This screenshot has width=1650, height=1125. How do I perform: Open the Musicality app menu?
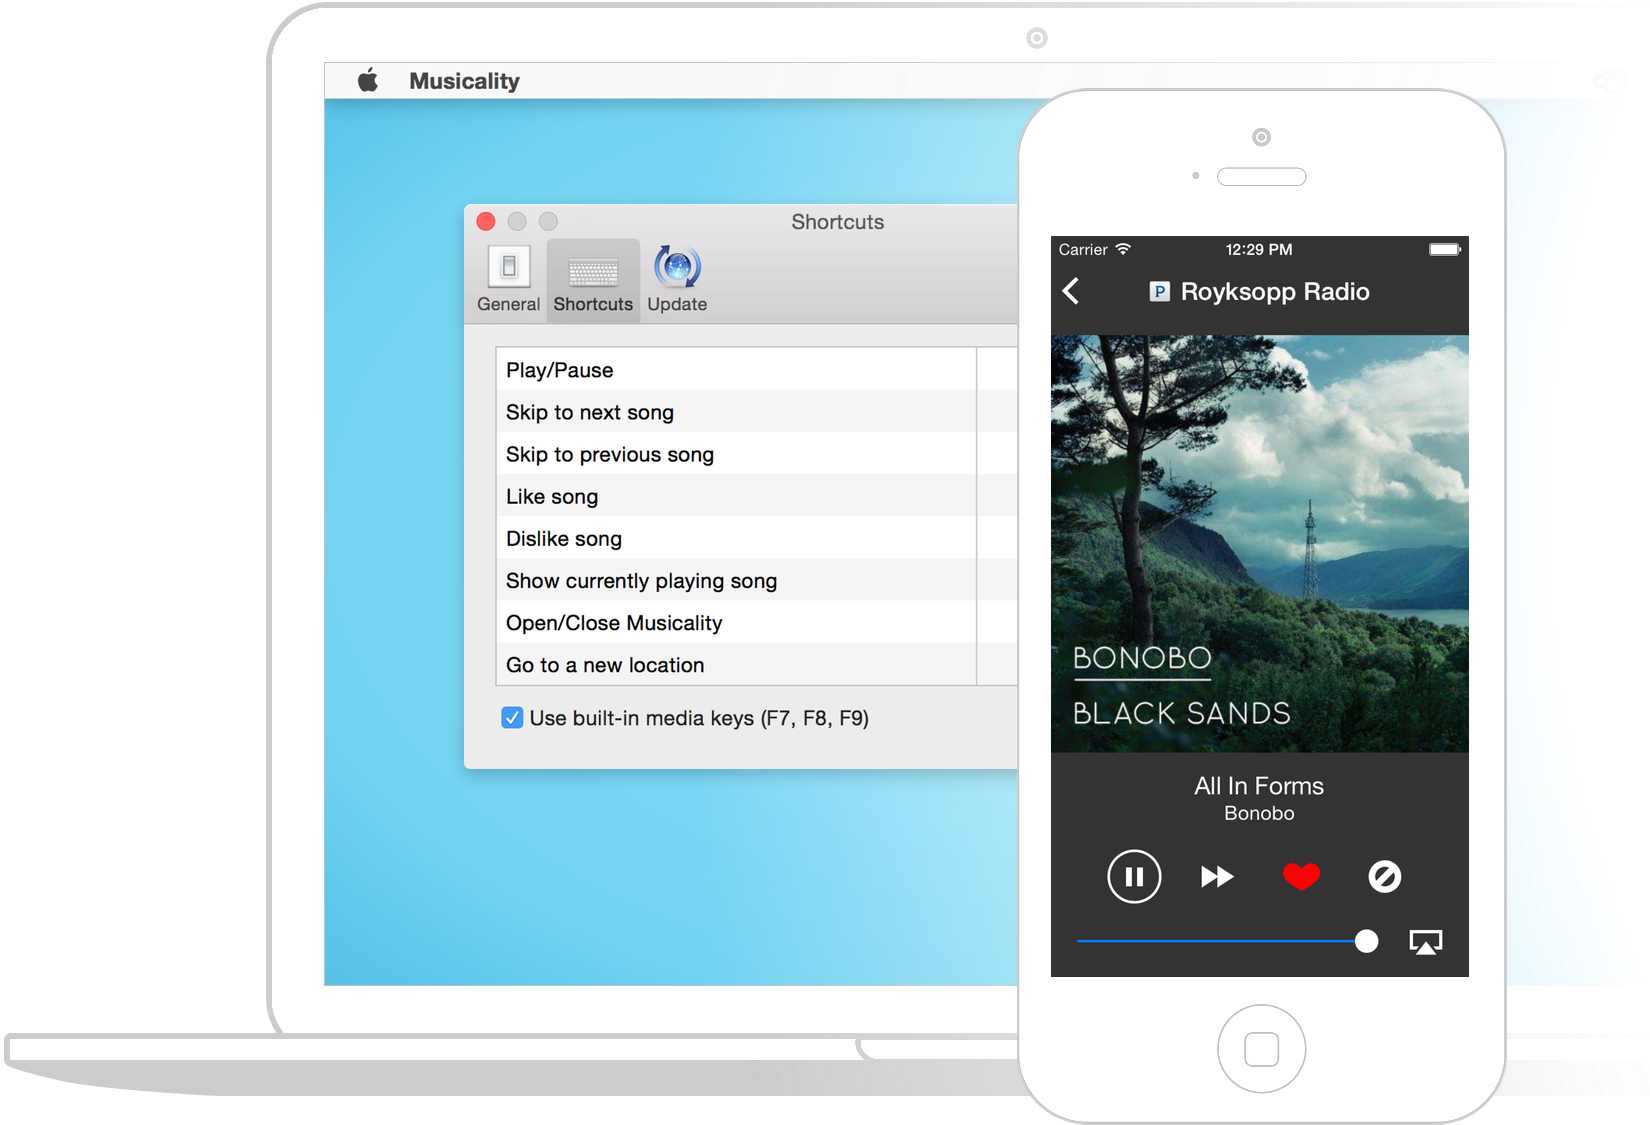tap(464, 81)
